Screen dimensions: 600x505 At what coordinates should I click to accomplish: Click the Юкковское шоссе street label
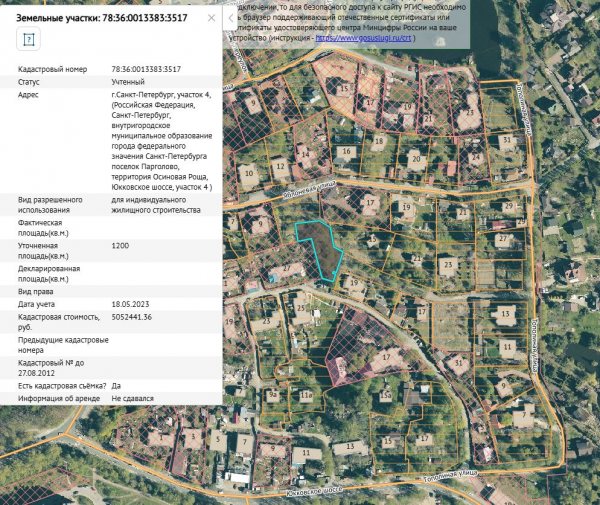320,491
